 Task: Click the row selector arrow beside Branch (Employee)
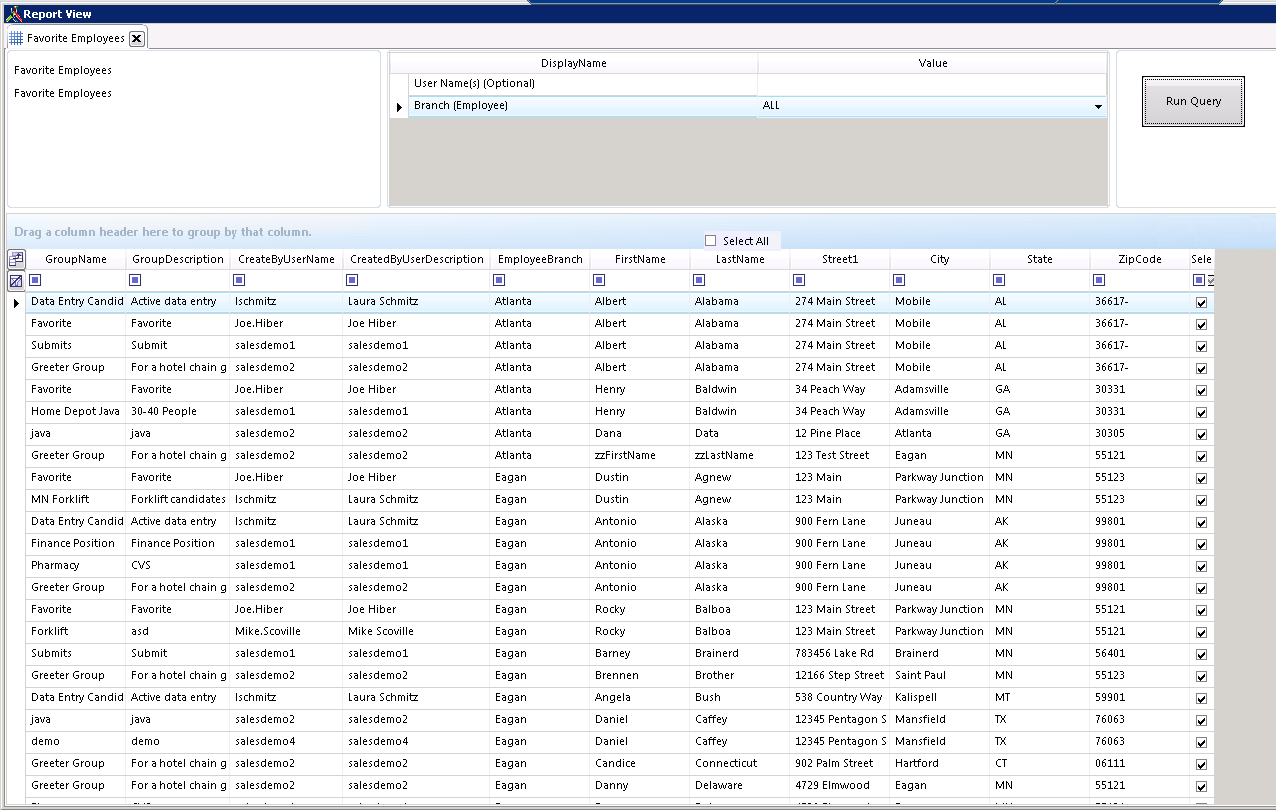(400, 106)
